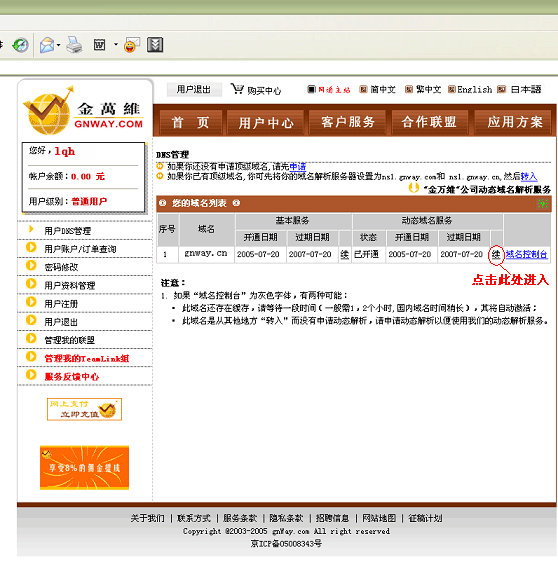Click the 网上支付 立即充值 banner
Viewport: 558px width, 564px height.
point(84,409)
